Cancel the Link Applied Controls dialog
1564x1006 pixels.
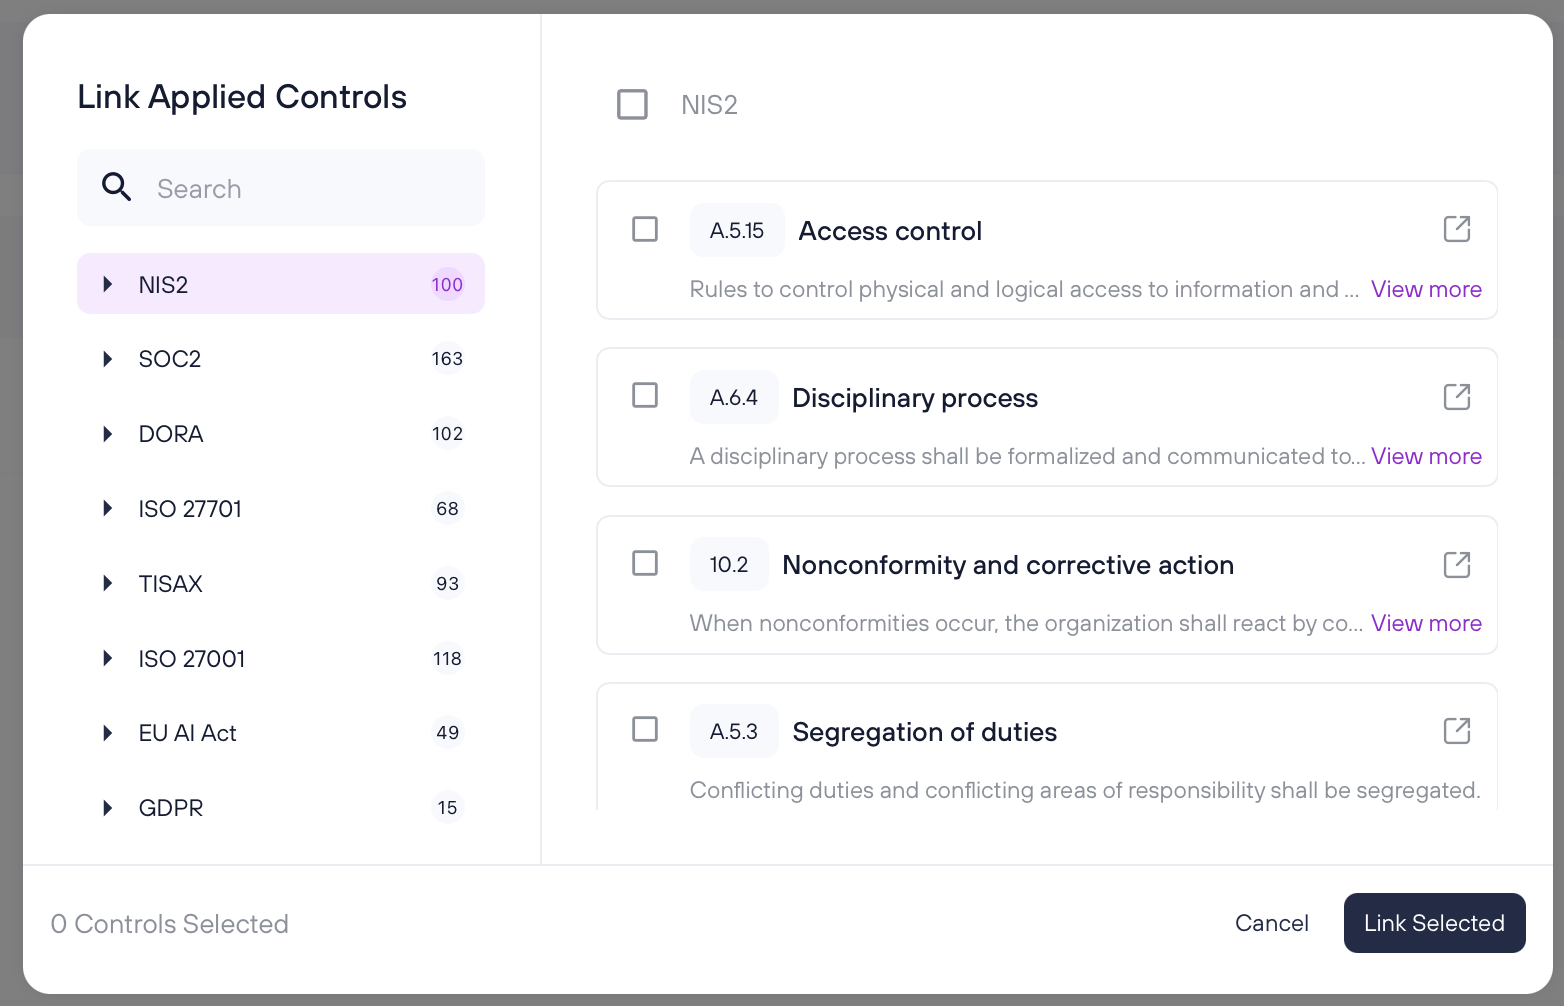point(1271,923)
